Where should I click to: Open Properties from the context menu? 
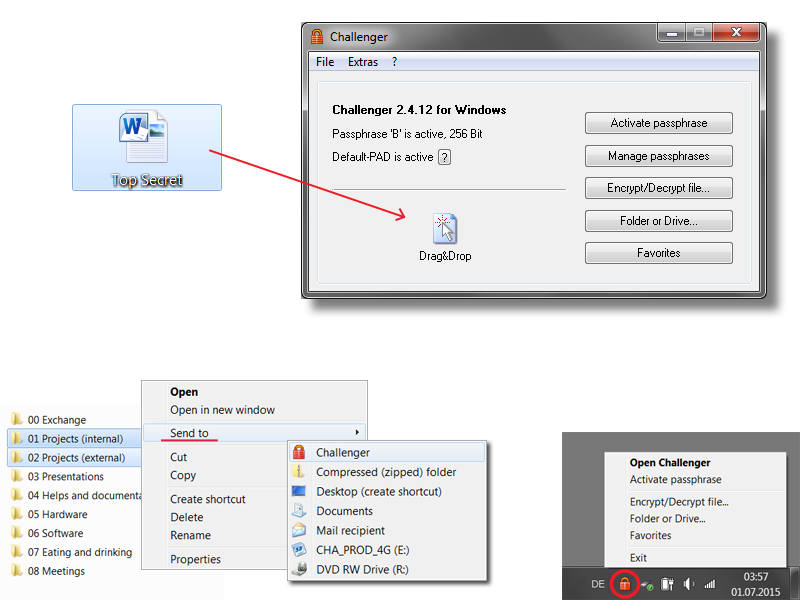(x=195, y=559)
